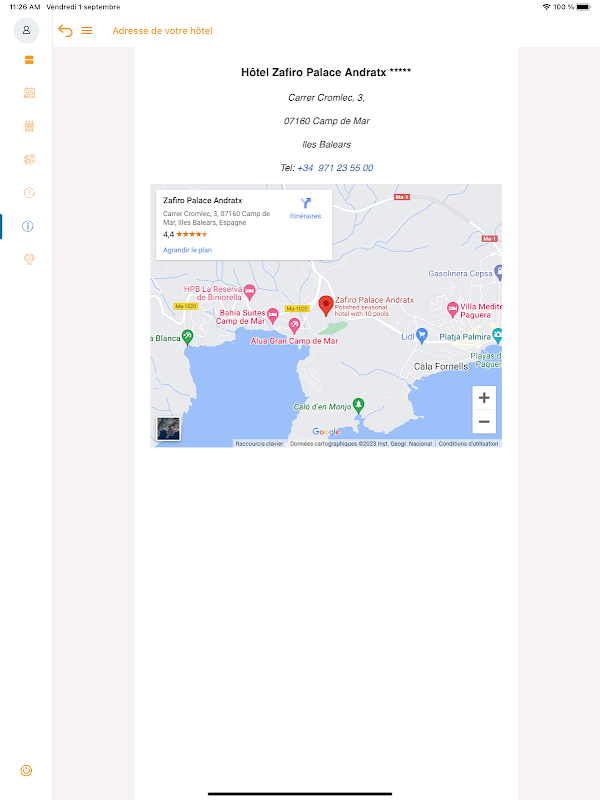
Task: Zoom in on the map
Action: pos(484,398)
